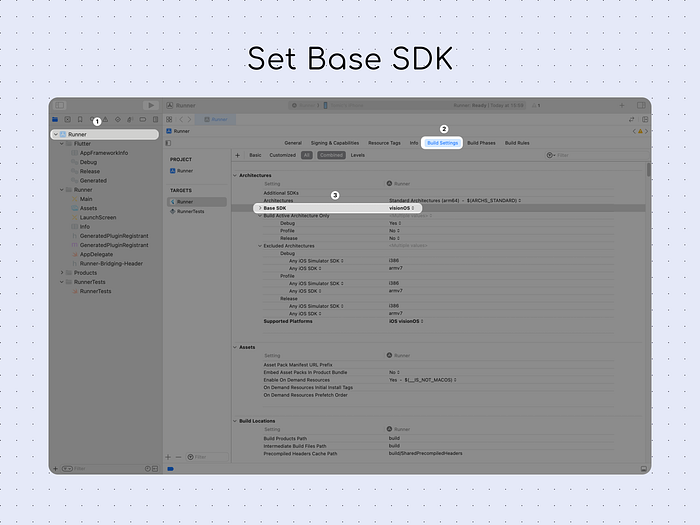This screenshot has width=700, height=525.
Task: Hide the project and targets list sidebar
Action: point(168,143)
